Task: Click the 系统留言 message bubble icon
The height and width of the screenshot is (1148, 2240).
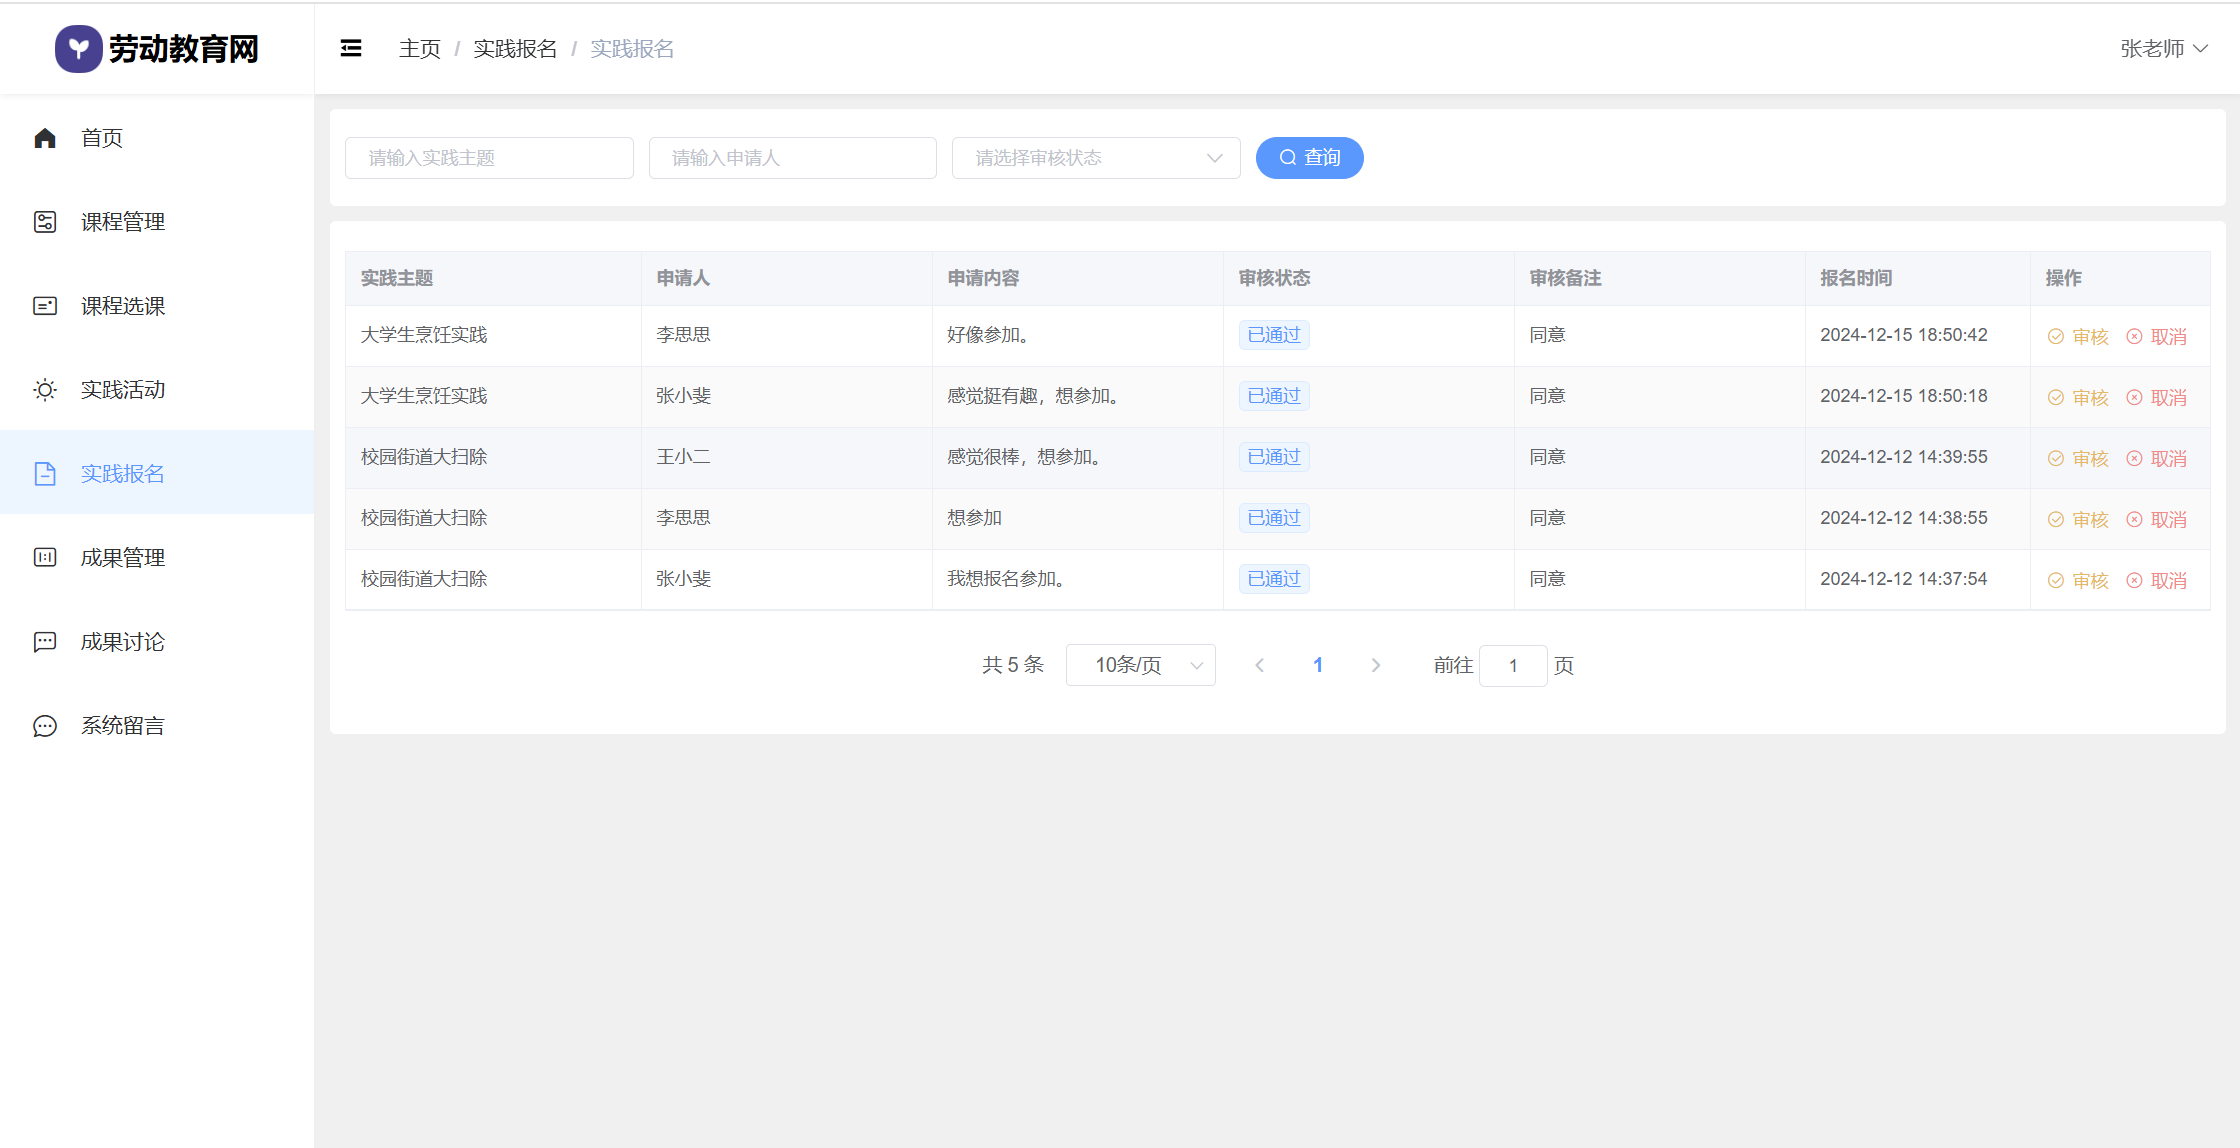Action: (x=45, y=726)
